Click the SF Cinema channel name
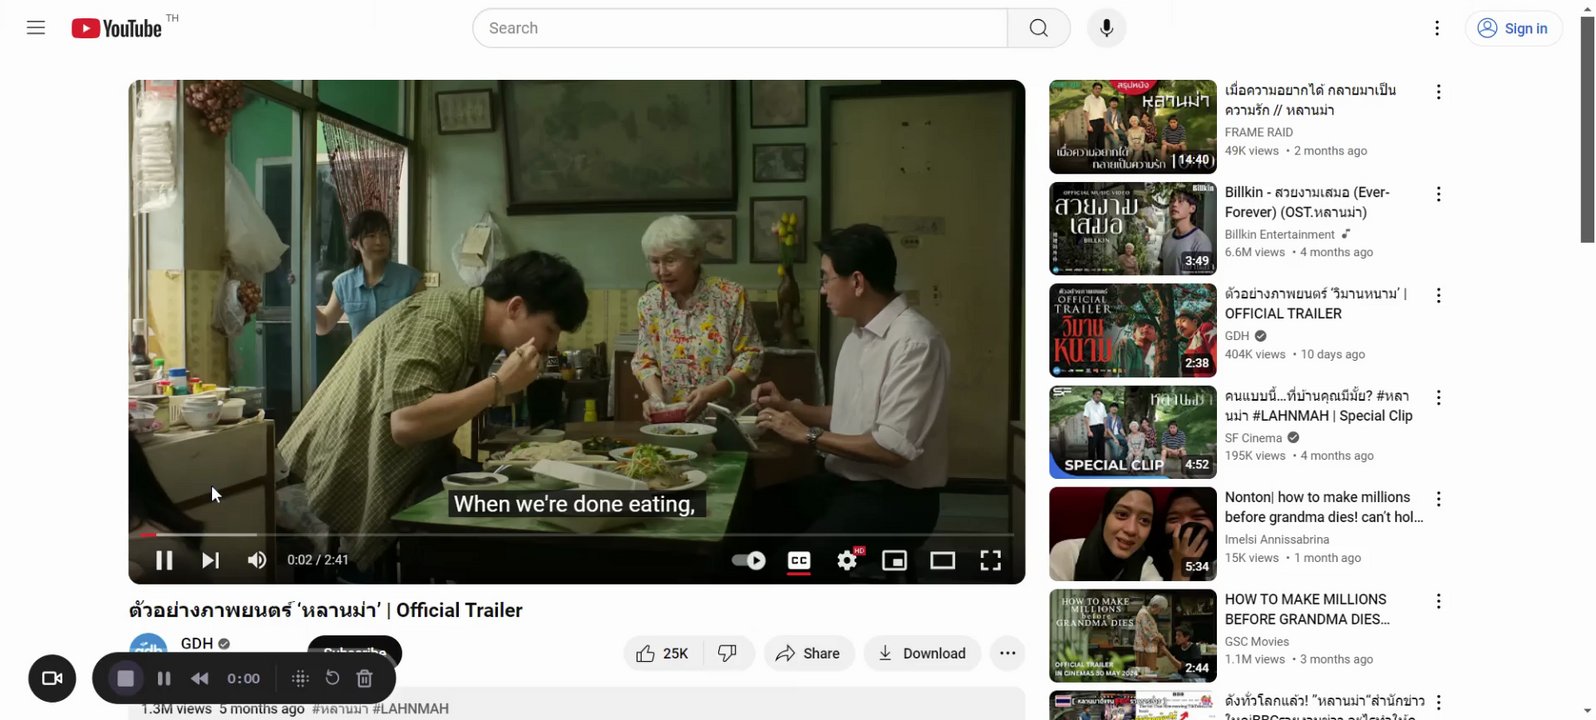Image resolution: width=1596 pixels, height=720 pixels. click(x=1253, y=438)
